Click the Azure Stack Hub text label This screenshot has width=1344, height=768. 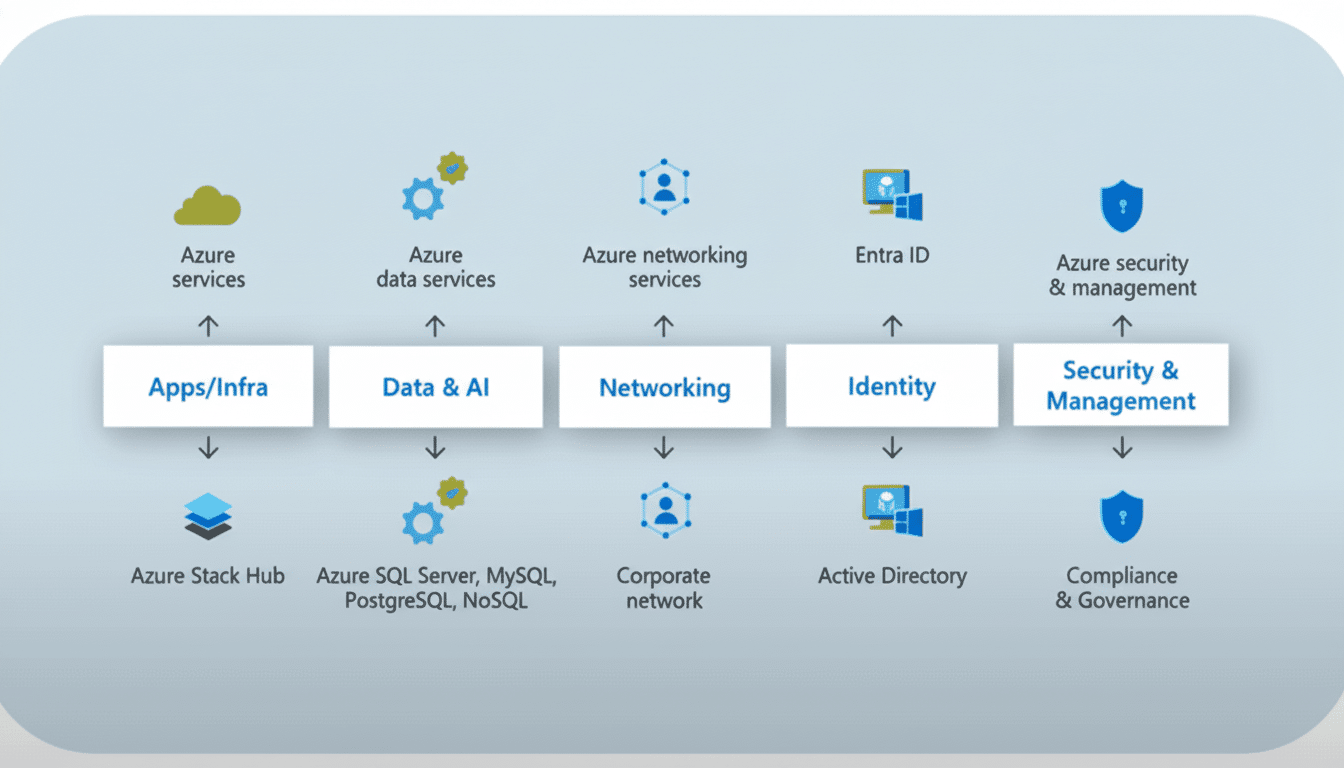point(207,576)
